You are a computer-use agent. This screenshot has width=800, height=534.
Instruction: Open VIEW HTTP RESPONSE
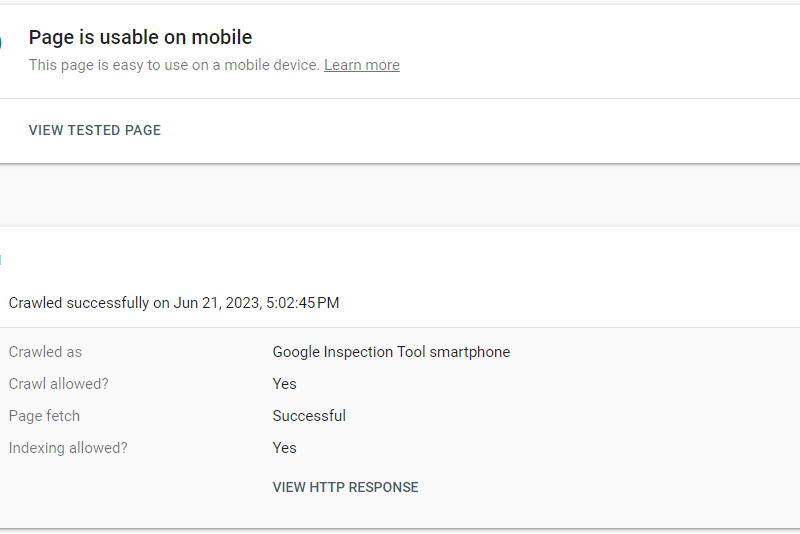(345, 487)
